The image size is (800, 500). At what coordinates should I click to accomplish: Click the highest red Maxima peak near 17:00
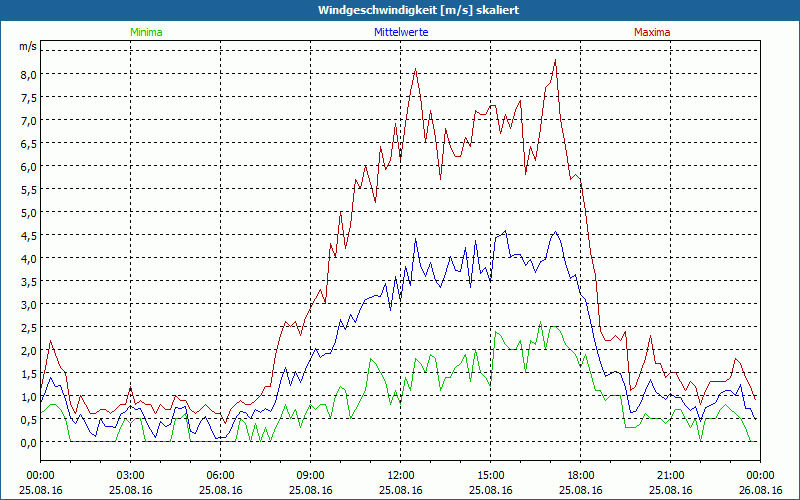[555, 60]
